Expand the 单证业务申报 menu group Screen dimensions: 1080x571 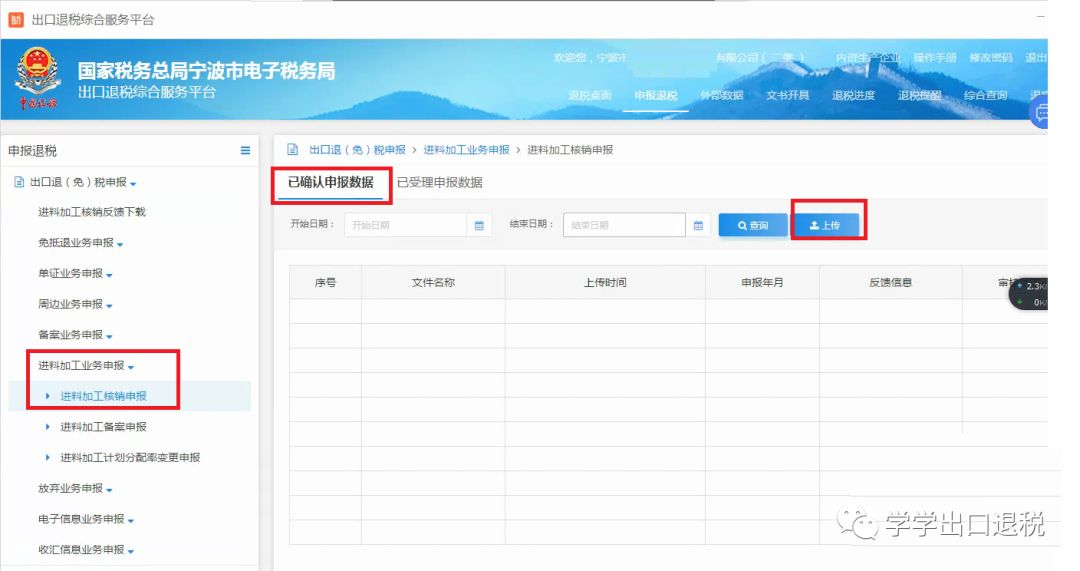[x=110, y=276]
